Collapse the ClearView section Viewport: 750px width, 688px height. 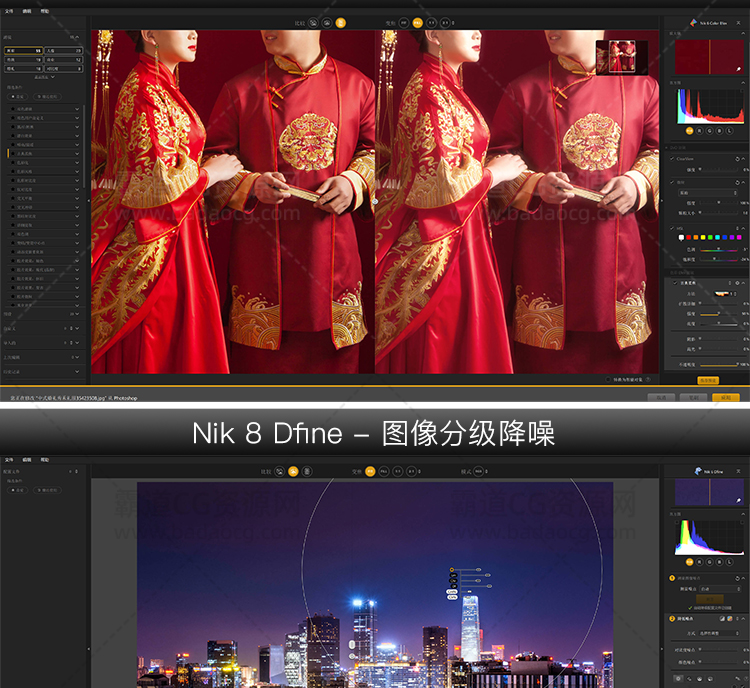(743, 159)
